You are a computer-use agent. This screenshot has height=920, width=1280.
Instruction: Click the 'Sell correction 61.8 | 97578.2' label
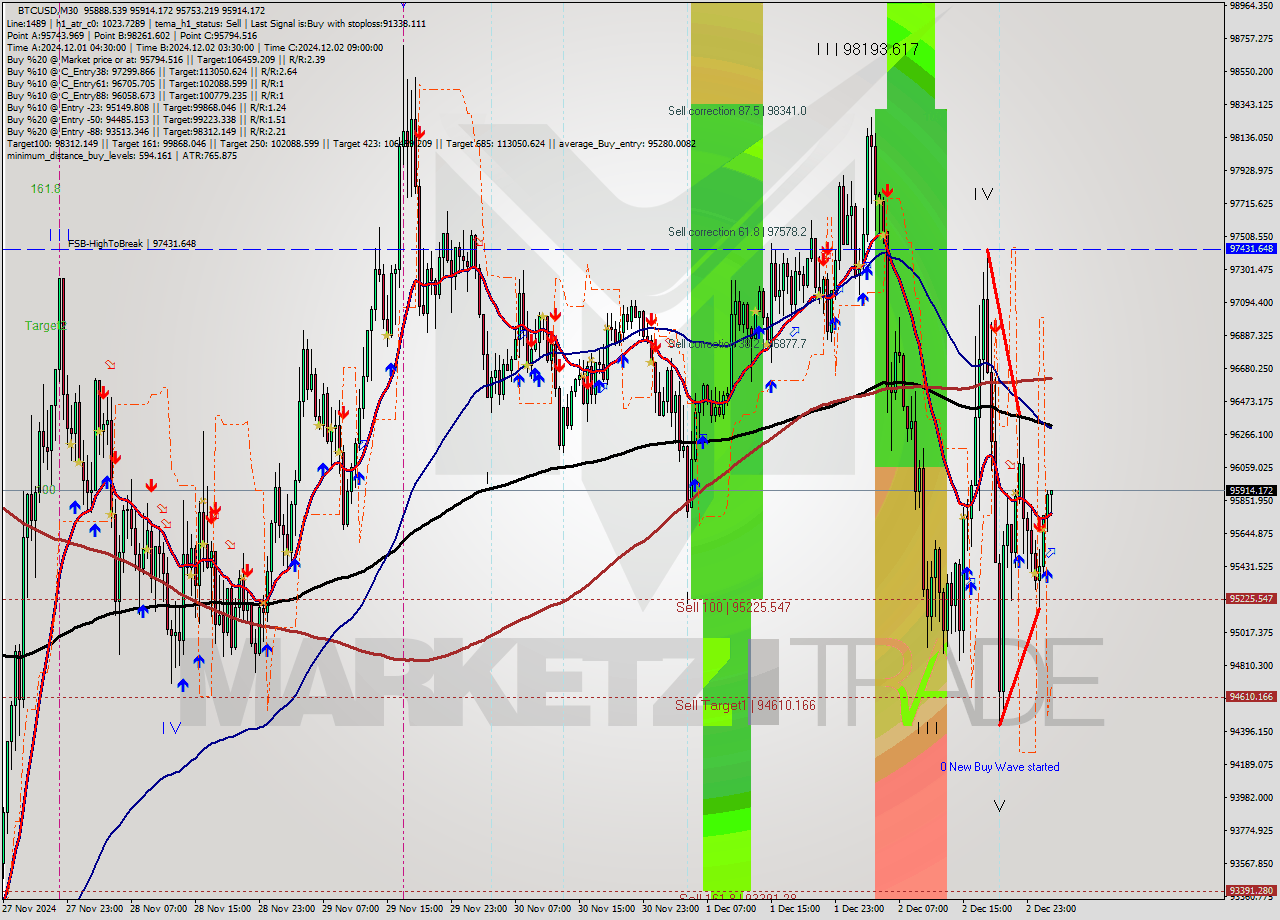tap(737, 232)
